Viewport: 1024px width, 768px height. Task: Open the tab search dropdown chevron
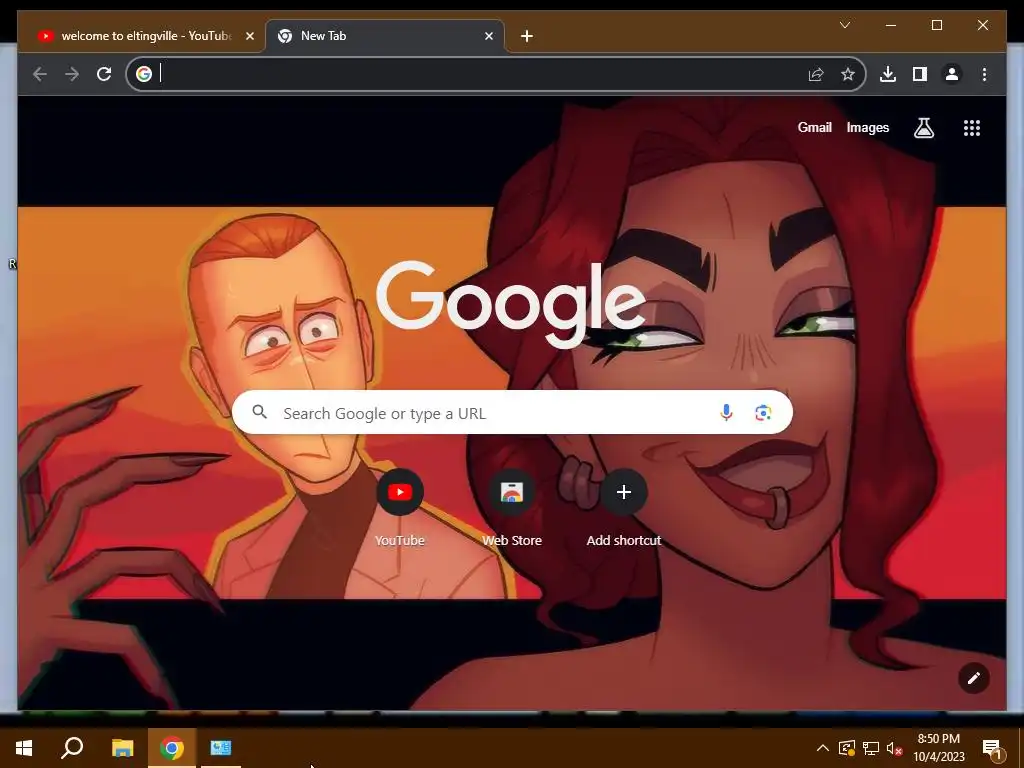click(x=844, y=25)
